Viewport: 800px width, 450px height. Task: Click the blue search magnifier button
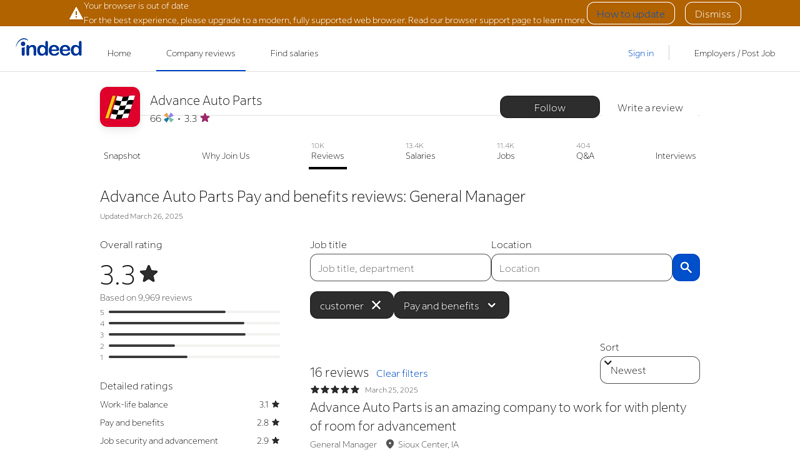click(686, 267)
